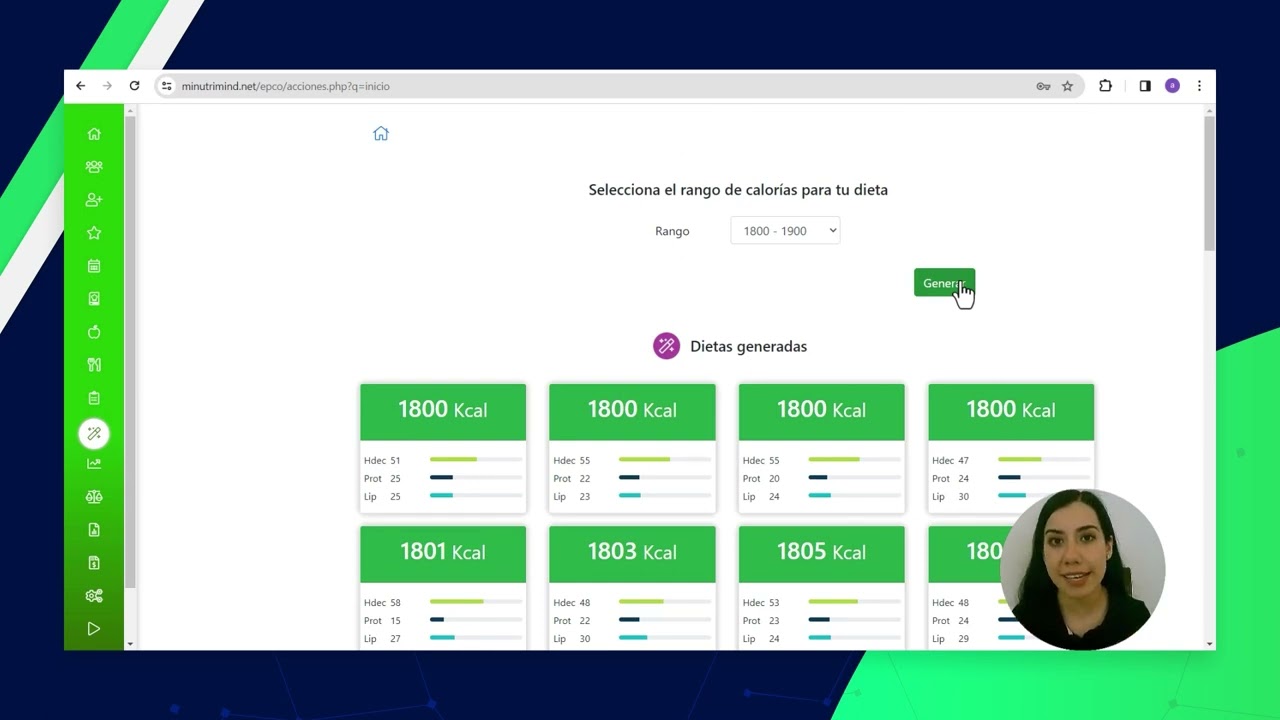Reload the page with refresh icon
This screenshot has width=1280, height=720.
tap(134, 86)
